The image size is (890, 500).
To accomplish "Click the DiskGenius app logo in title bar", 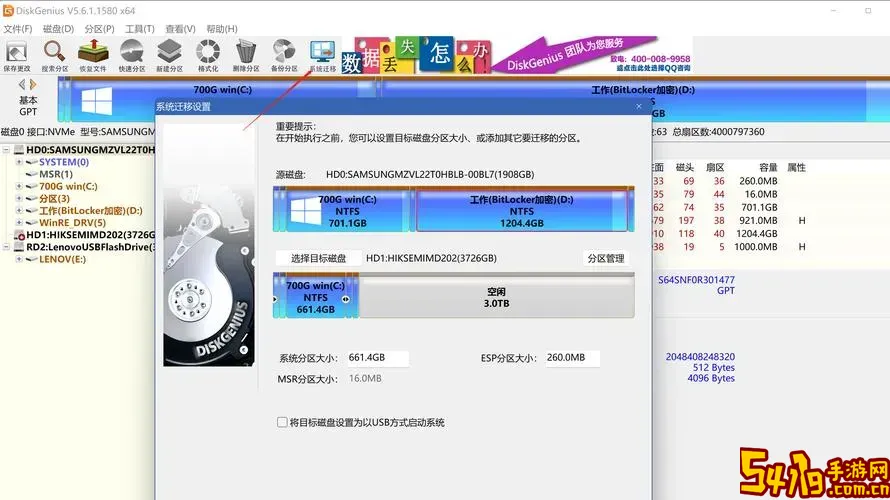I will coord(8,11).
